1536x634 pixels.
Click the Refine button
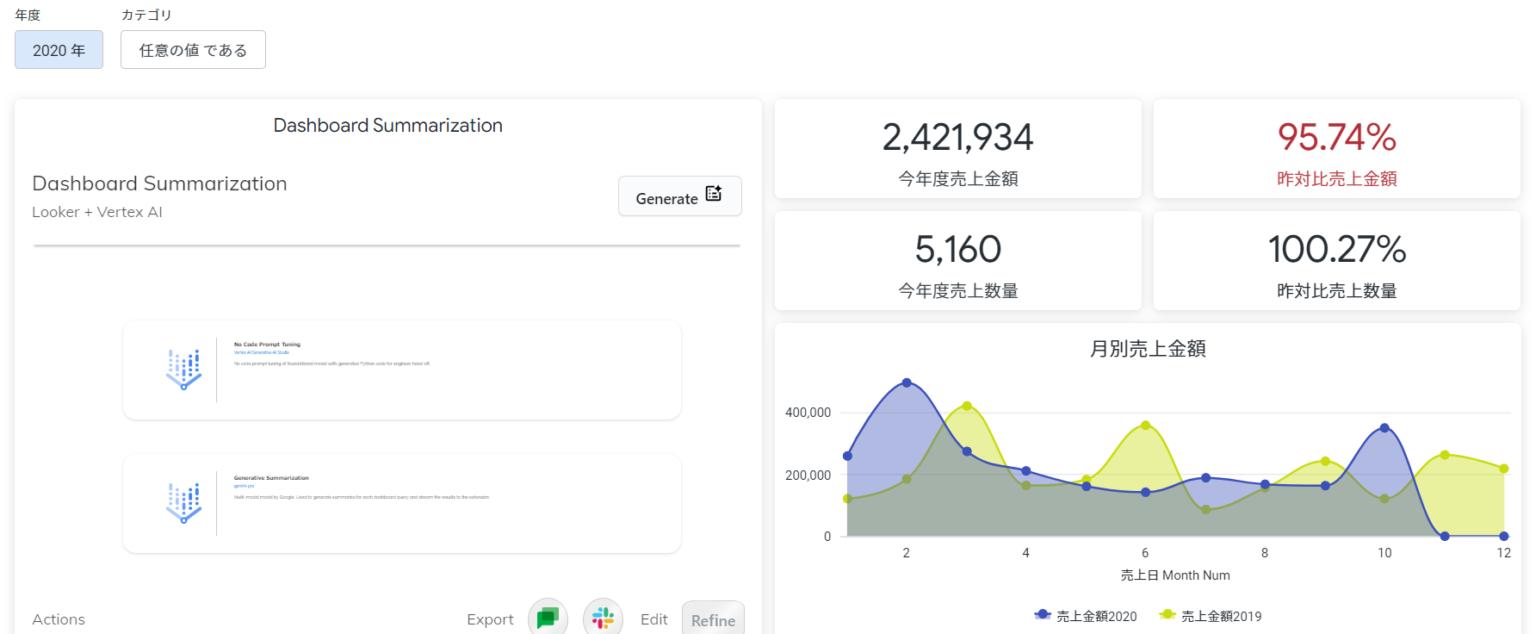tap(713, 618)
